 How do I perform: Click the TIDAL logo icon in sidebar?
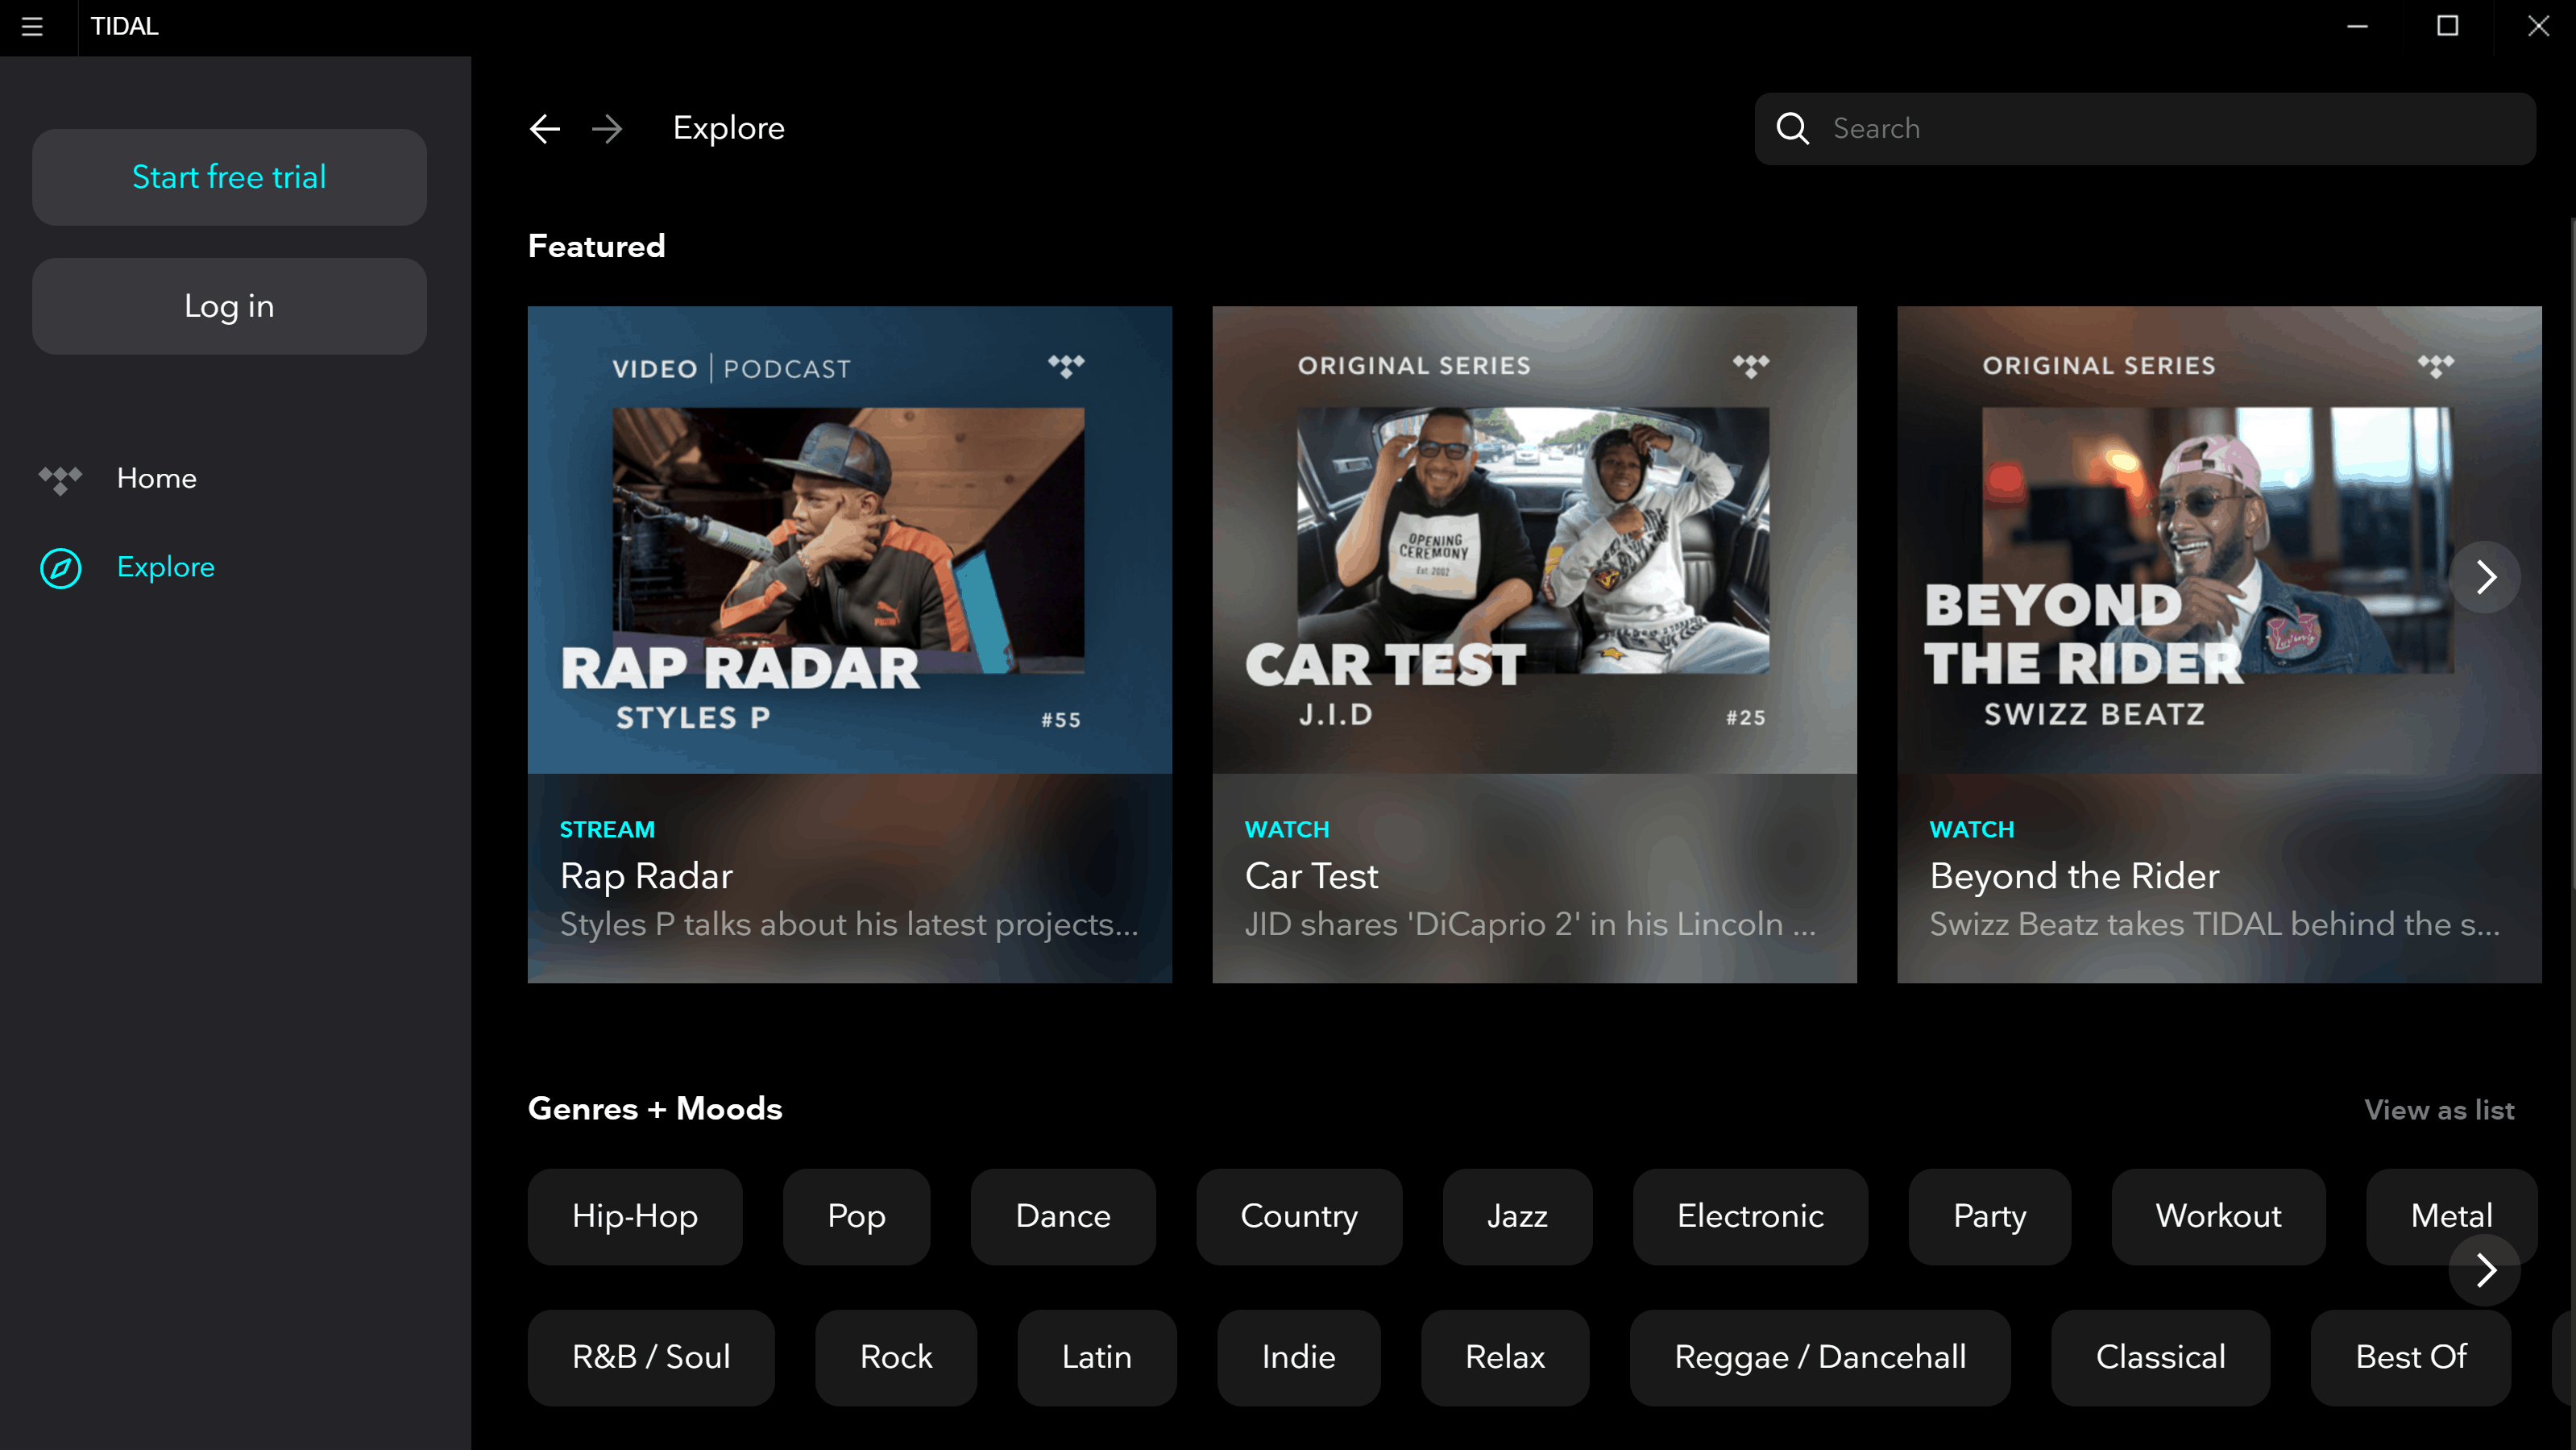point(62,478)
